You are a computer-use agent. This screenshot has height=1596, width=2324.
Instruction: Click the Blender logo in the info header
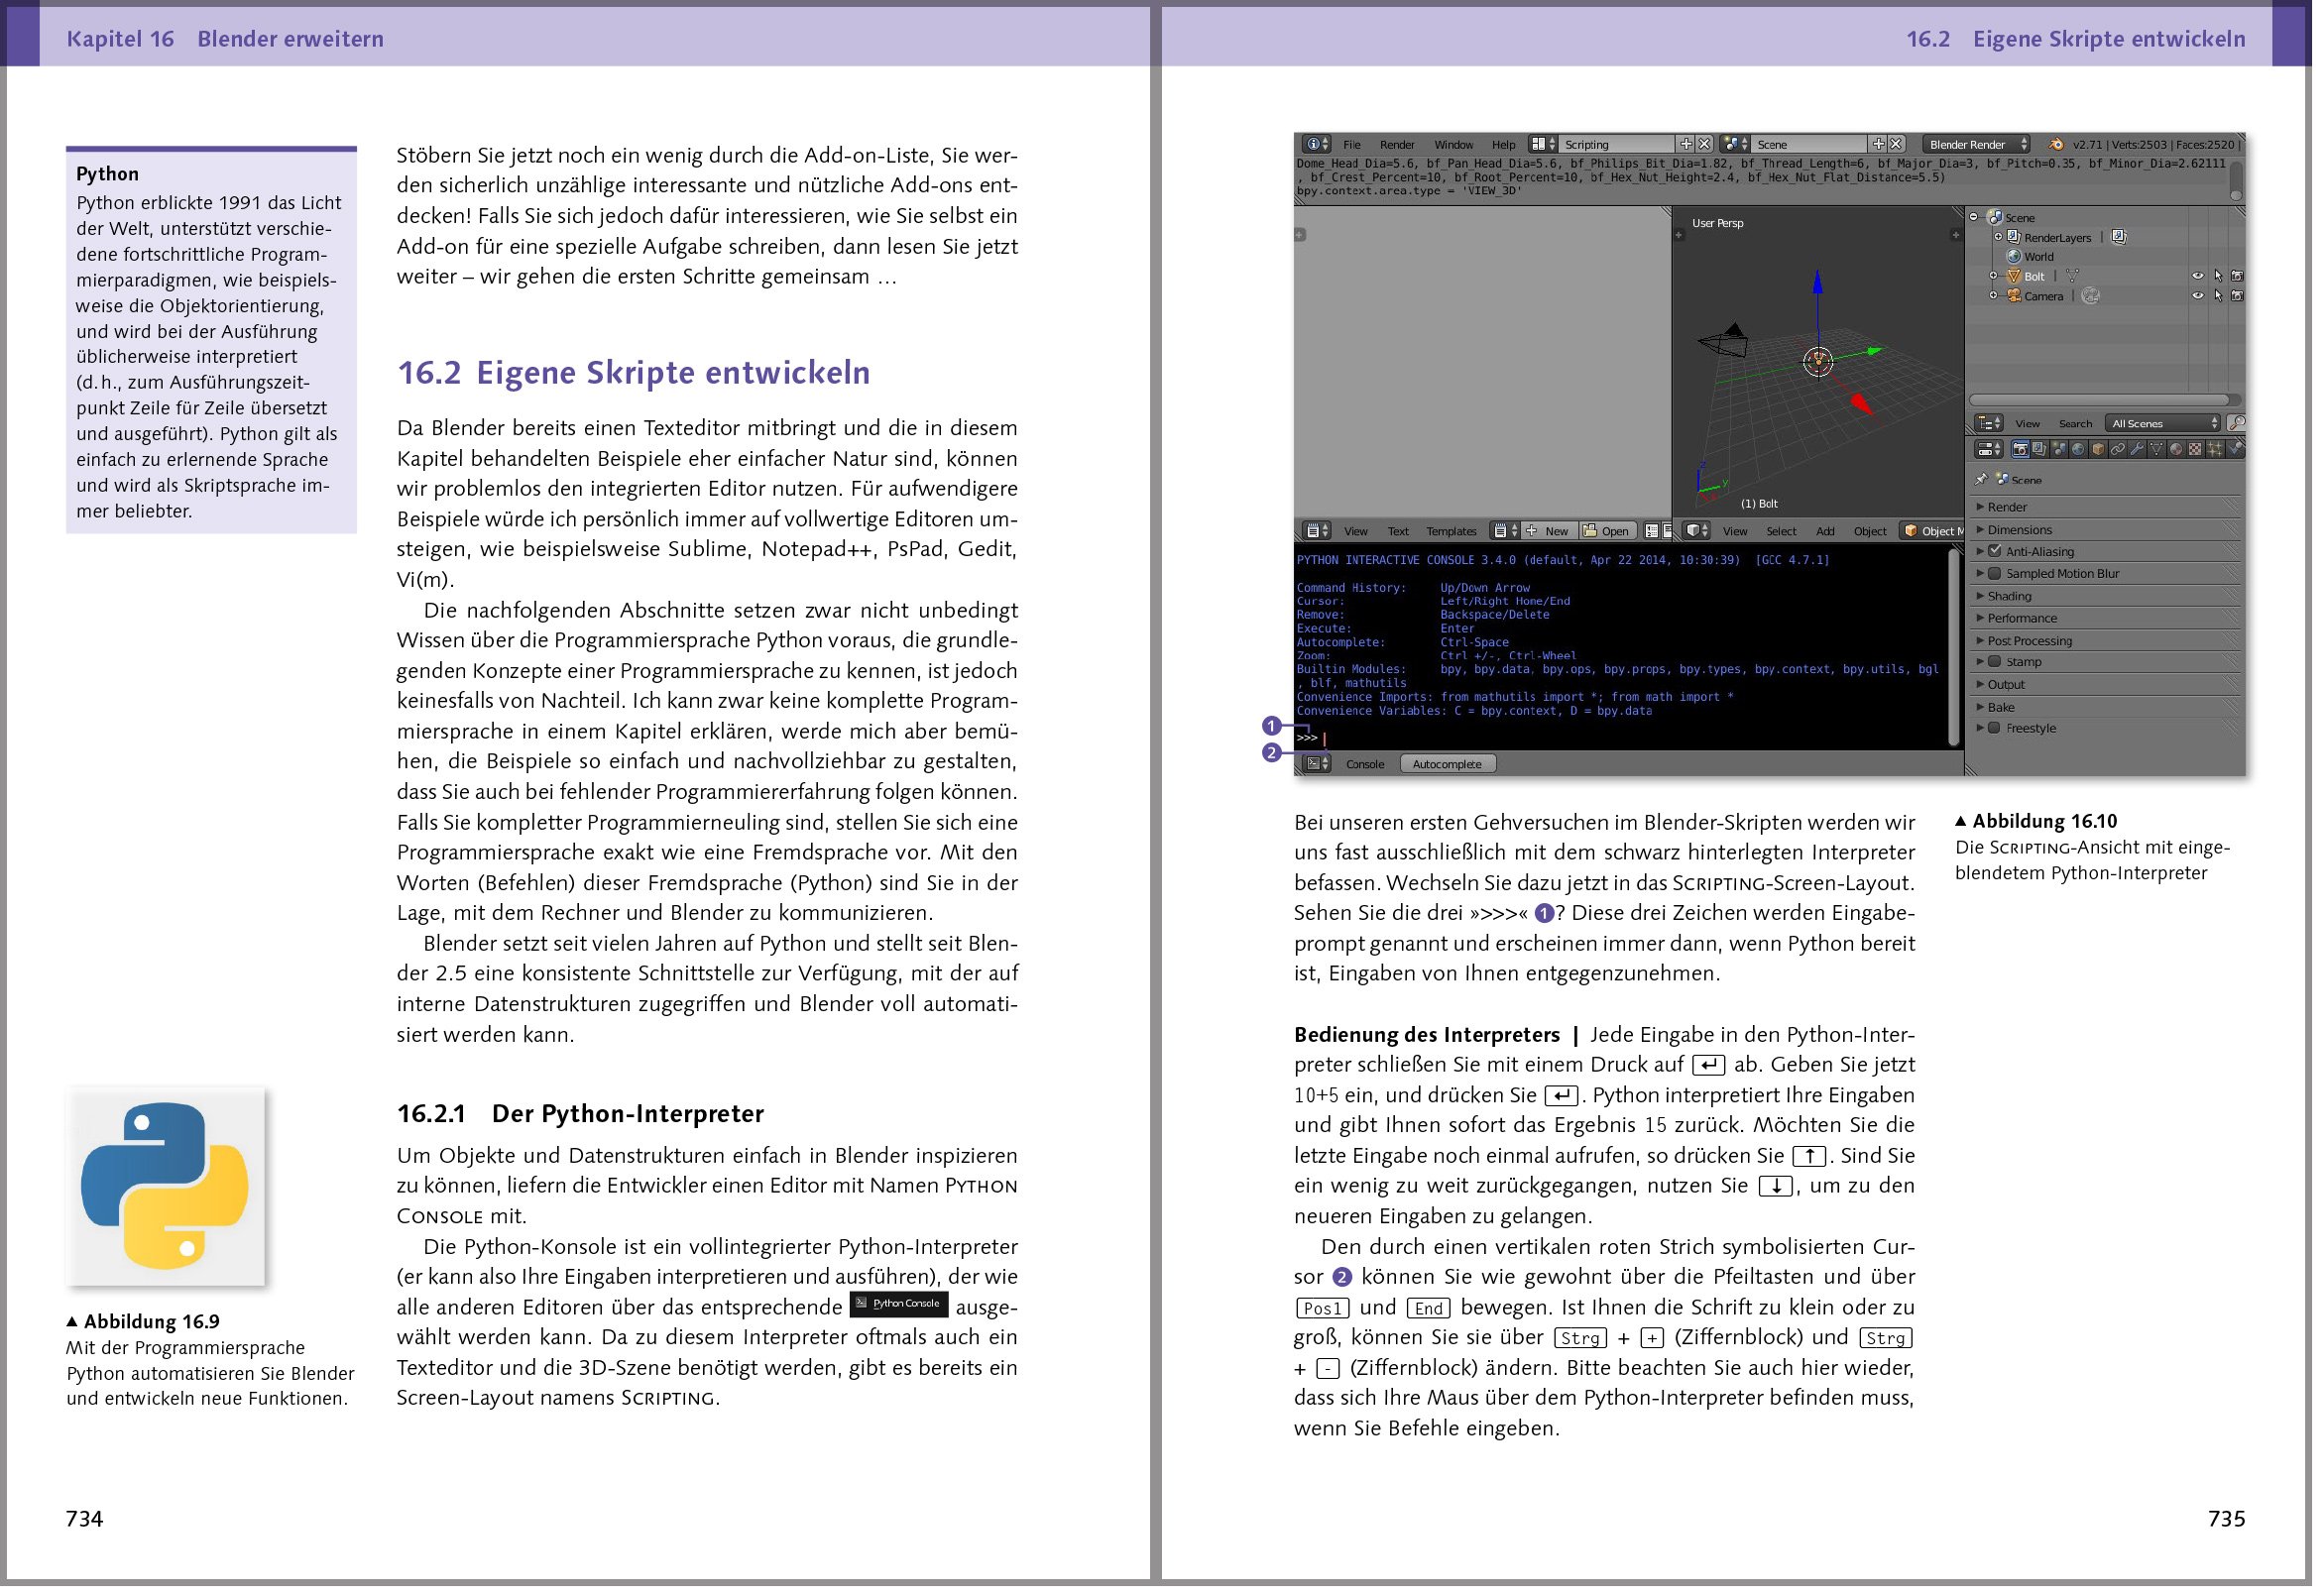[x=2055, y=144]
